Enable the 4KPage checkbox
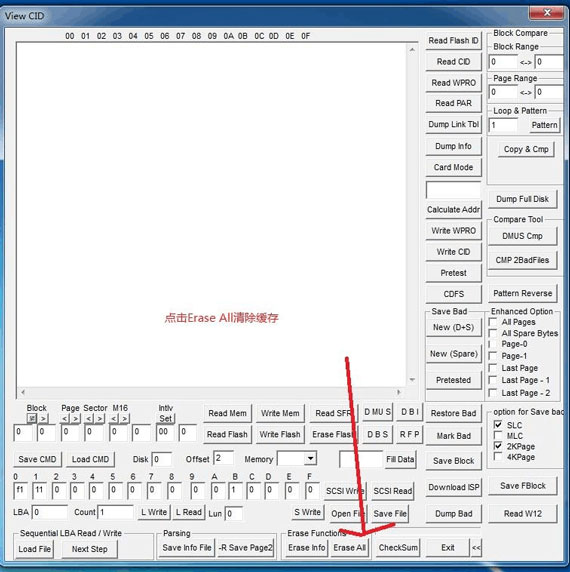Image resolution: width=570 pixels, height=572 pixels. (498, 456)
